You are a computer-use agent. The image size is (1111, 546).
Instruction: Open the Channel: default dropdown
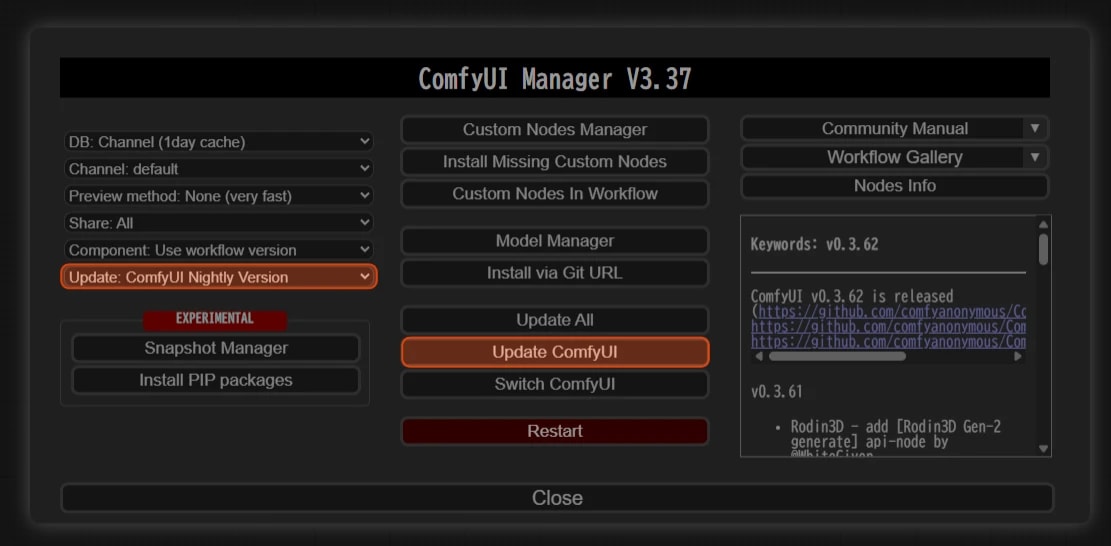[218, 169]
